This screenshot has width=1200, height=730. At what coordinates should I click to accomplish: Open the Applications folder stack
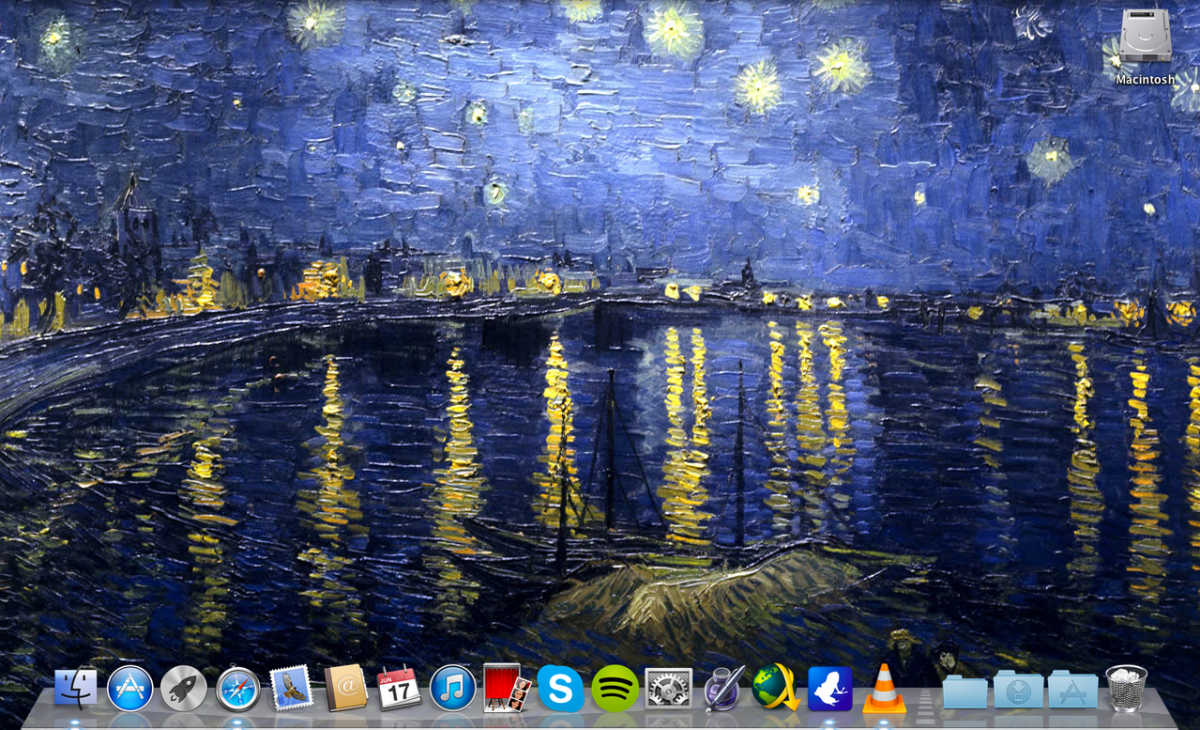1073,690
